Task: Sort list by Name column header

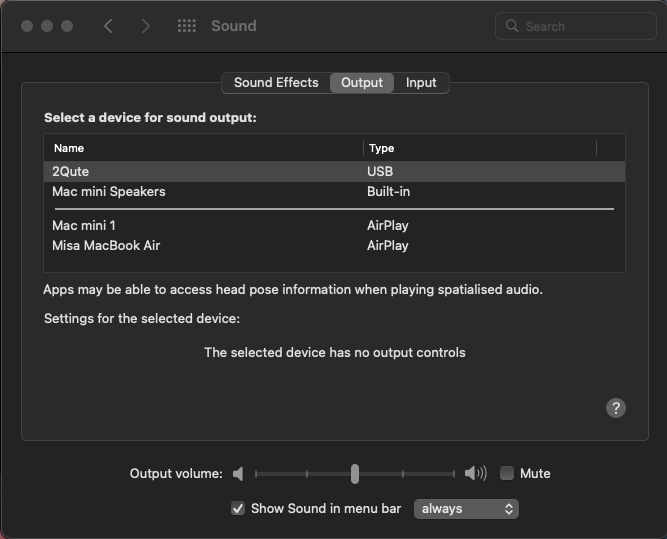Action: [x=203, y=148]
